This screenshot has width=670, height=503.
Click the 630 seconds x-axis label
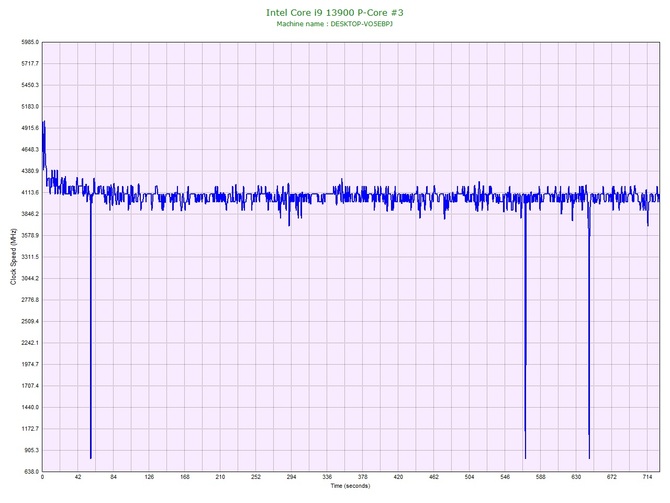(x=576, y=477)
